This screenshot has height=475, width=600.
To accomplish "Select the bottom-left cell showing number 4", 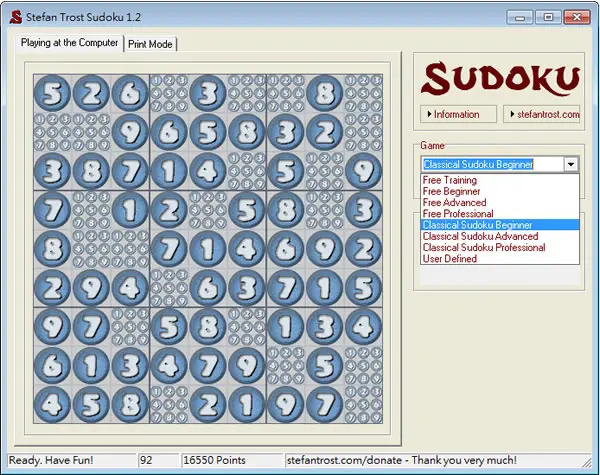I will click(x=52, y=404).
